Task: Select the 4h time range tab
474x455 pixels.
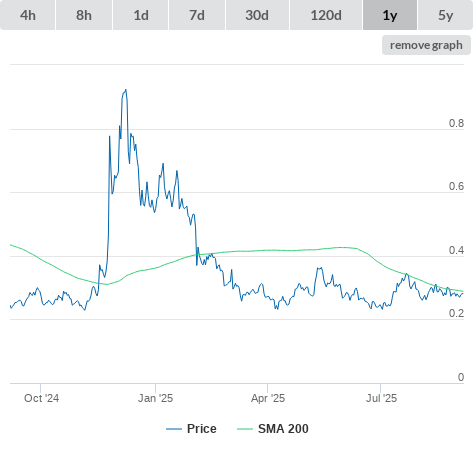Action: (x=28, y=15)
